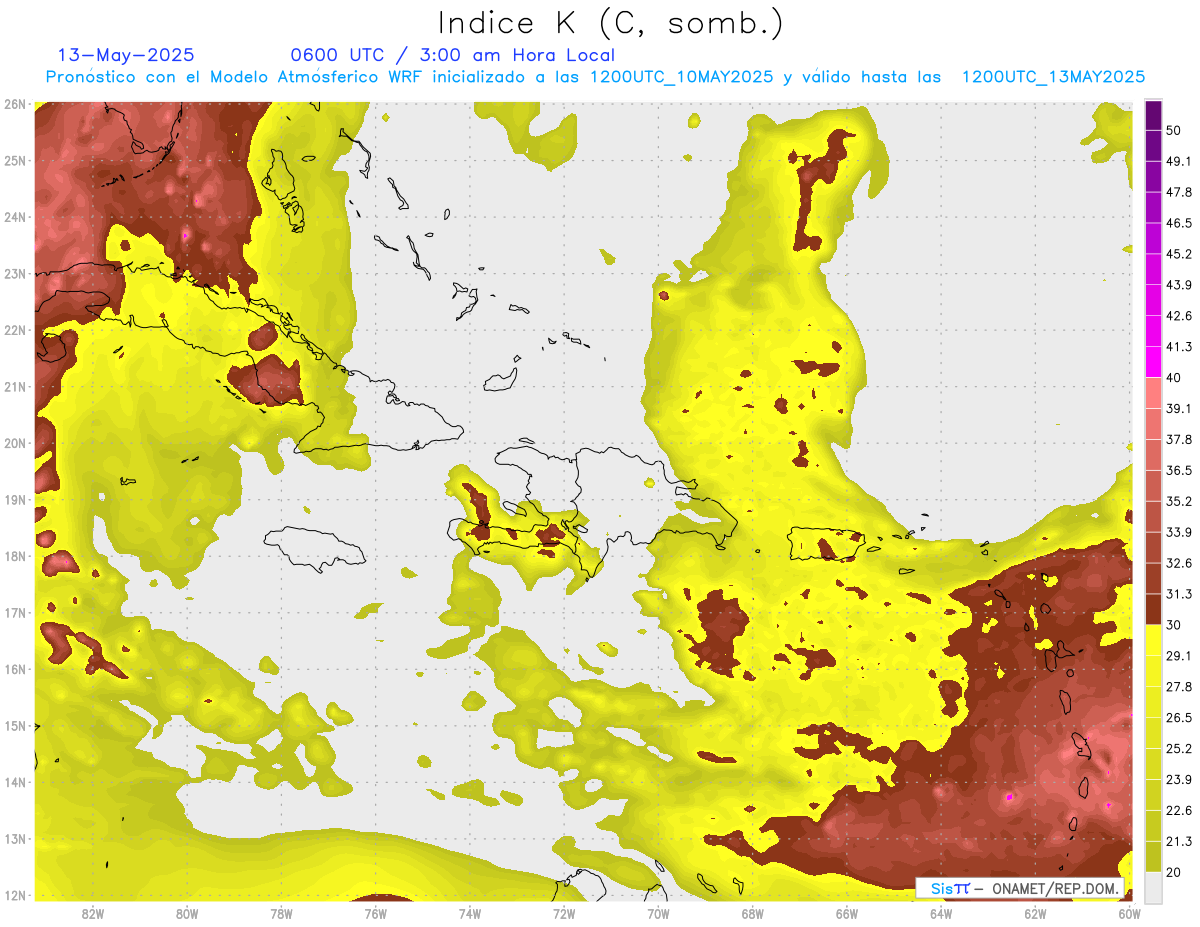The image size is (1200, 927).
Task: Select the date text "13-May-2025"
Action: click(126, 55)
